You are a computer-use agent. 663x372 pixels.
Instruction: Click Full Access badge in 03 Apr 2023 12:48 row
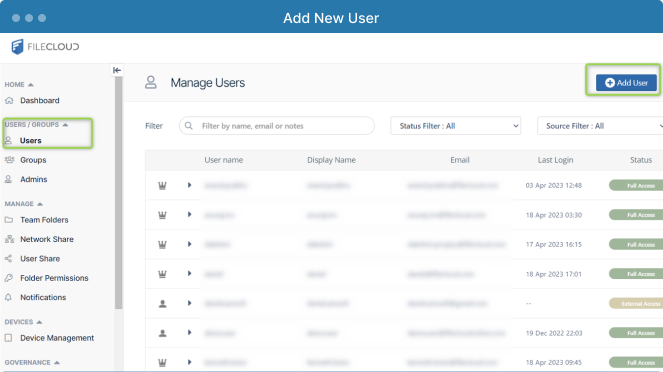click(x=636, y=185)
